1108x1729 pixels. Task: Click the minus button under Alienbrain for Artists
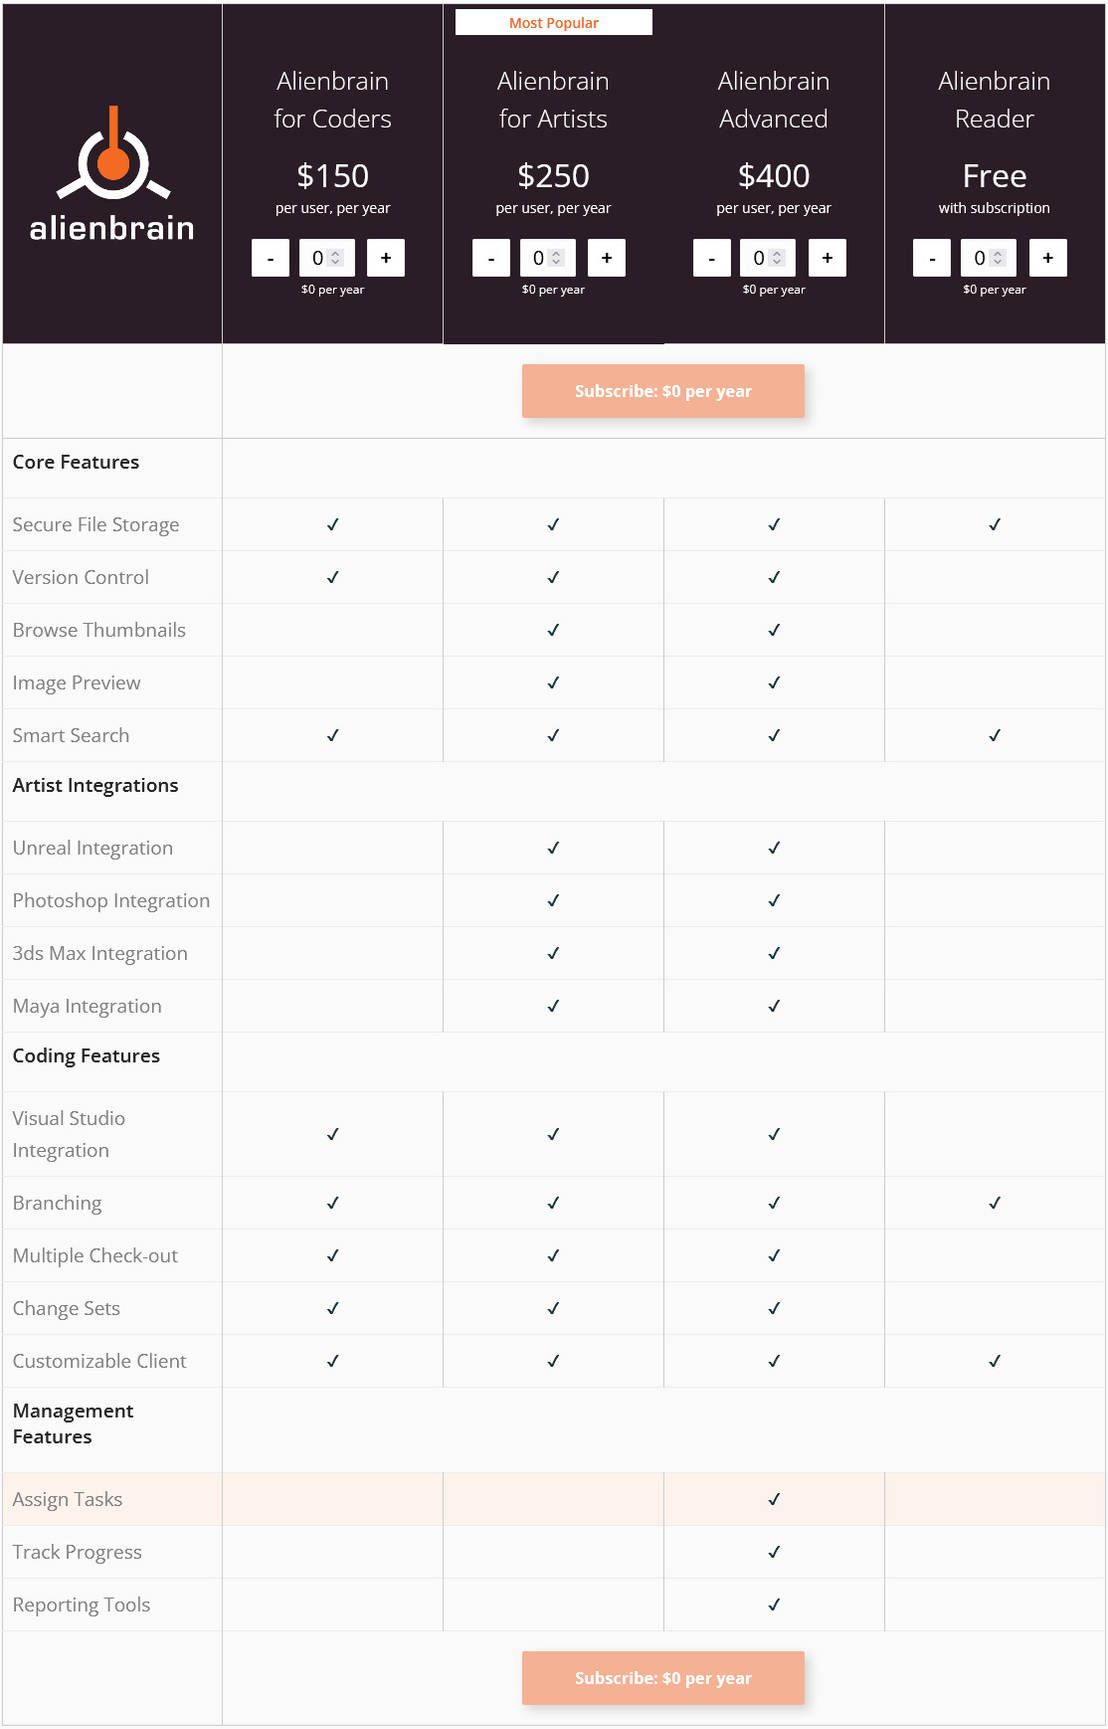point(490,257)
